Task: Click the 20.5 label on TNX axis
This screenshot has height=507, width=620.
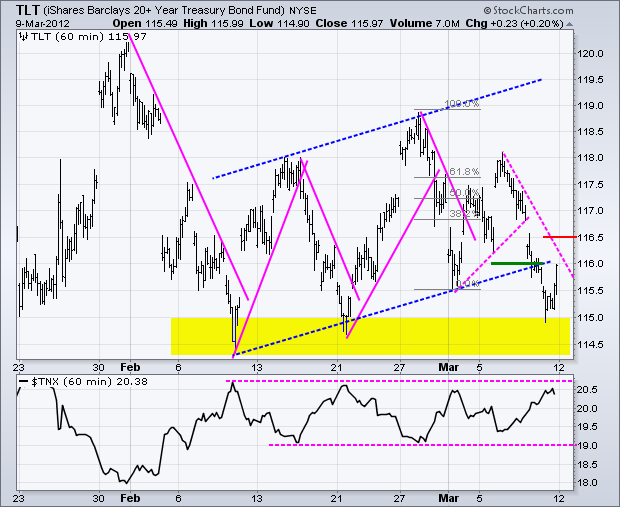Action: 586,390
